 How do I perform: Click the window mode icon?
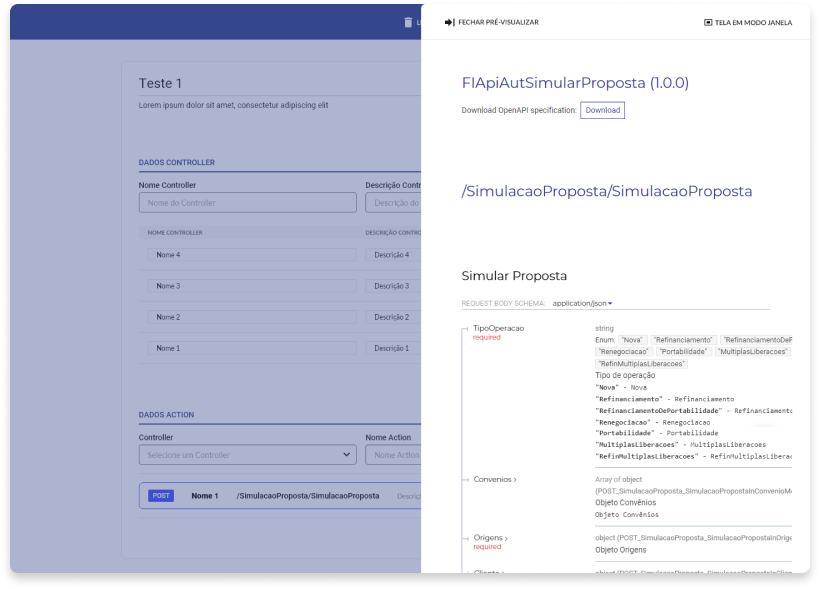(708, 22)
